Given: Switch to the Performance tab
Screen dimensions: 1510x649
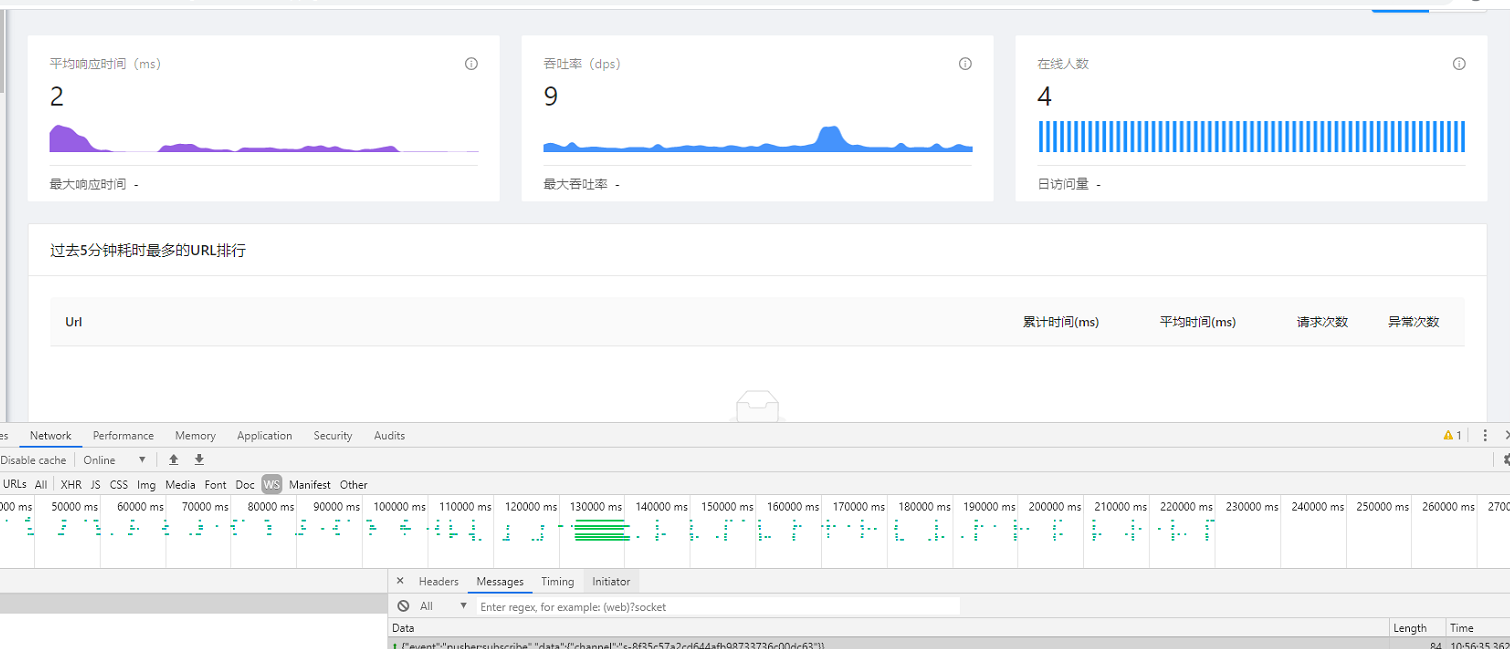Looking at the screenshot, I should (x=123, y=435).
